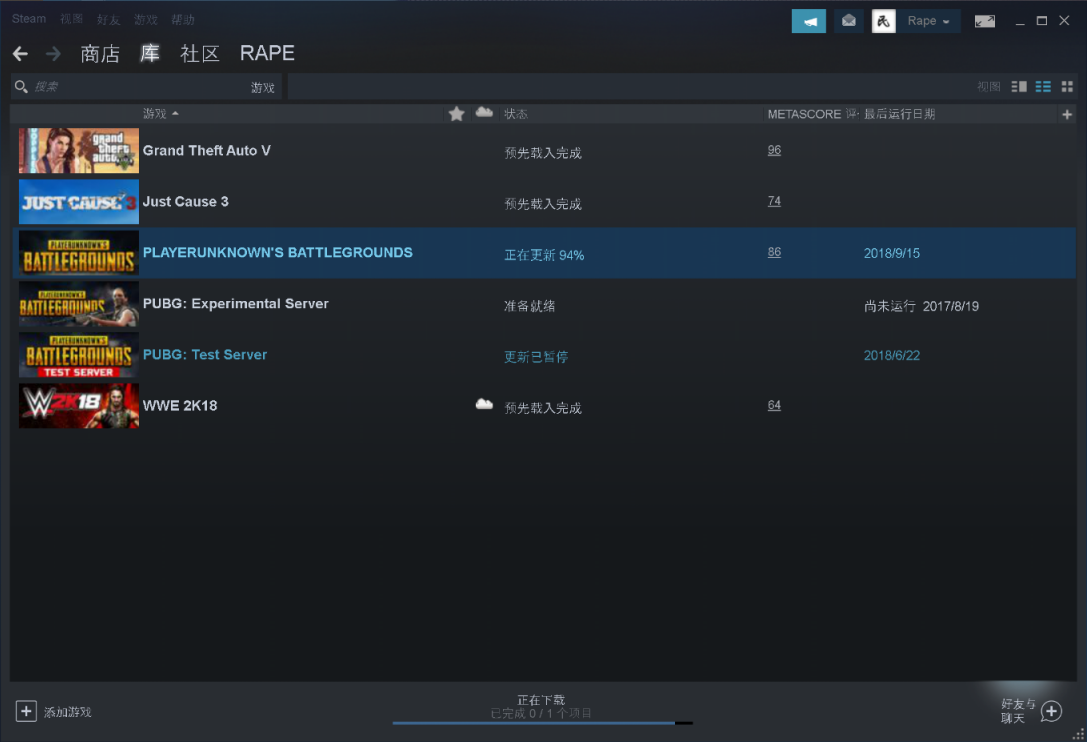Screen dimensions: 1087x742
Task: Open the announcements megaphone icon
Action: point(808,21)
